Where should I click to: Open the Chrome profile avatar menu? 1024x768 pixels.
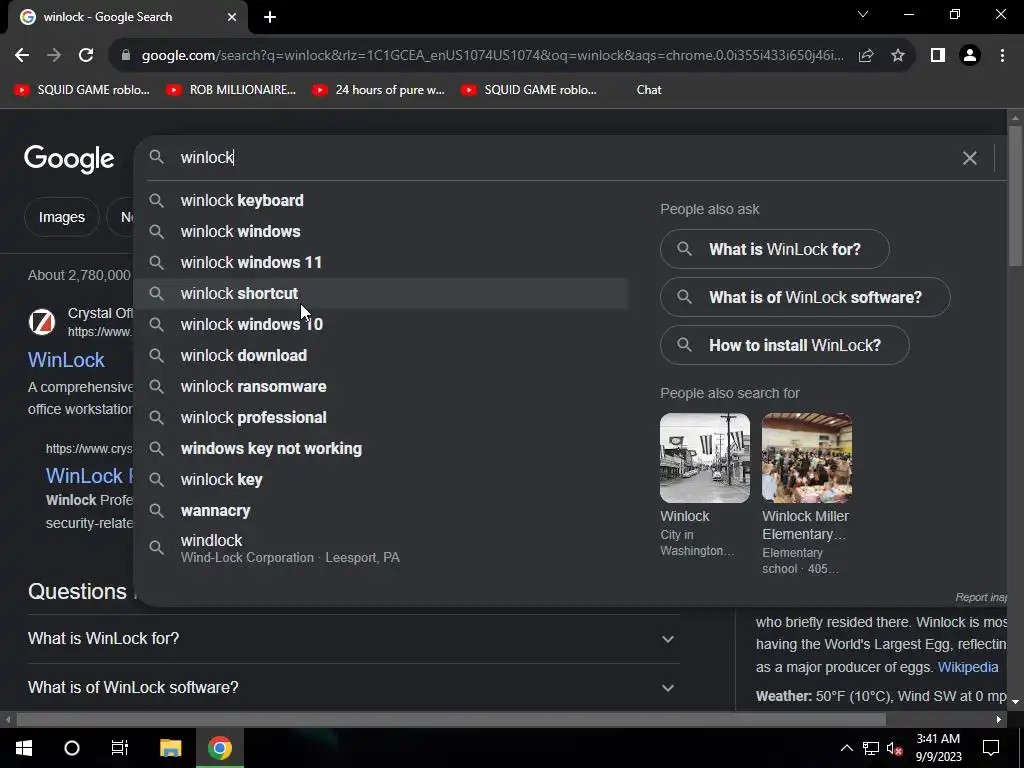pyautogui.click(x=970, y=56)
